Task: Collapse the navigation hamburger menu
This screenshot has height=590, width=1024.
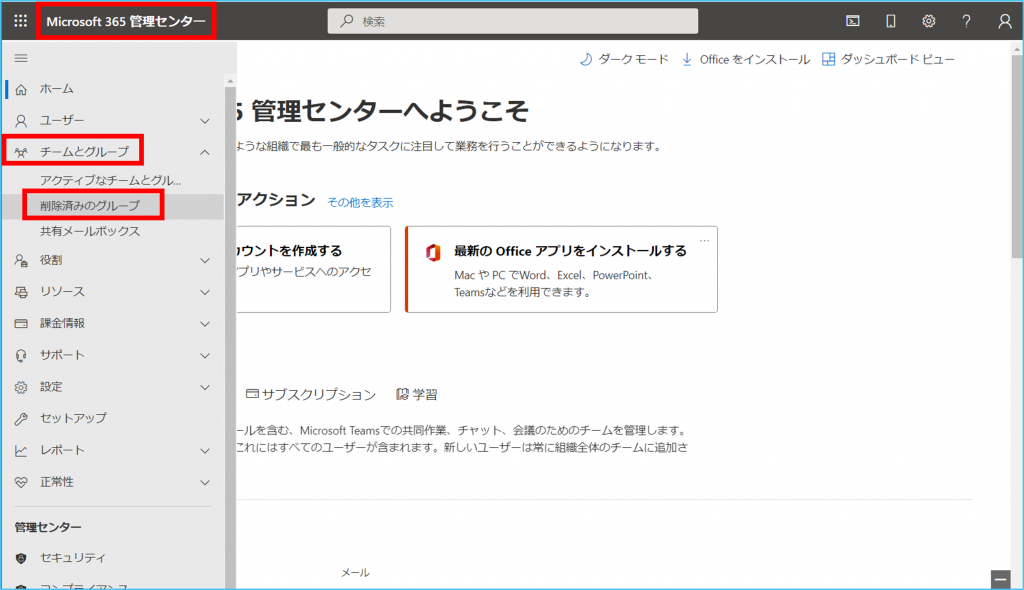Action: (x=20, y=59)
